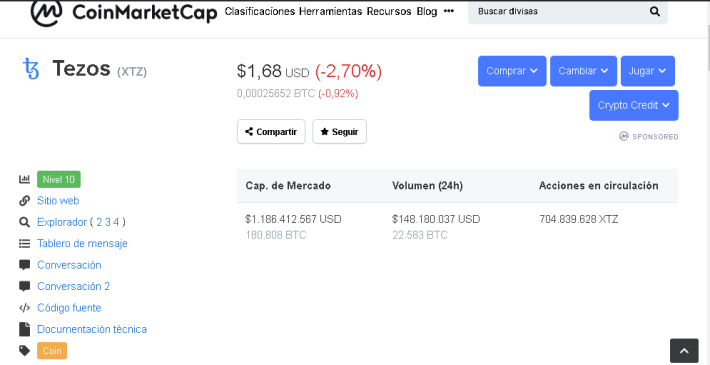This screenshot has width=710, height=365.
Task: Click the source code brackets icon
Action: click(24, 308)
